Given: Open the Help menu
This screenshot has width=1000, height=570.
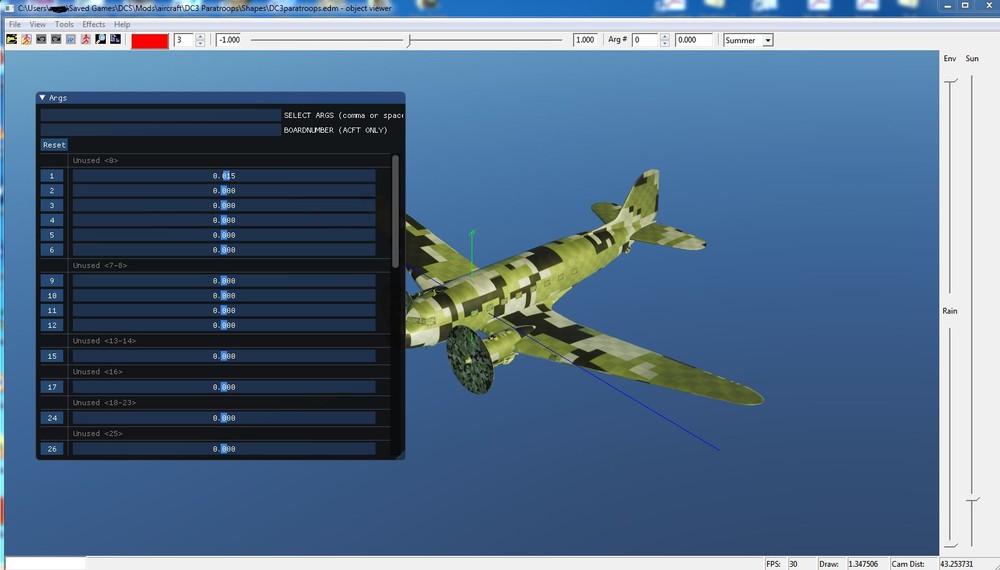Looking at the screenshot, I should point(122,24).
